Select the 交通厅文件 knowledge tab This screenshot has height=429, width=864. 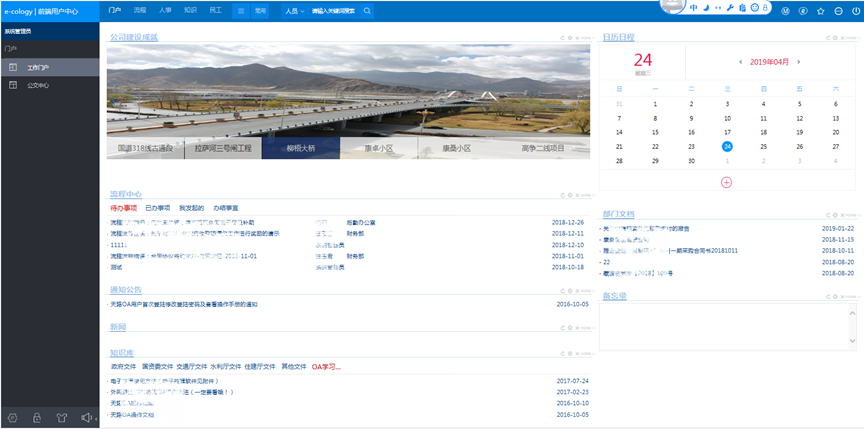pyautogui.click(x=191, y=367)
